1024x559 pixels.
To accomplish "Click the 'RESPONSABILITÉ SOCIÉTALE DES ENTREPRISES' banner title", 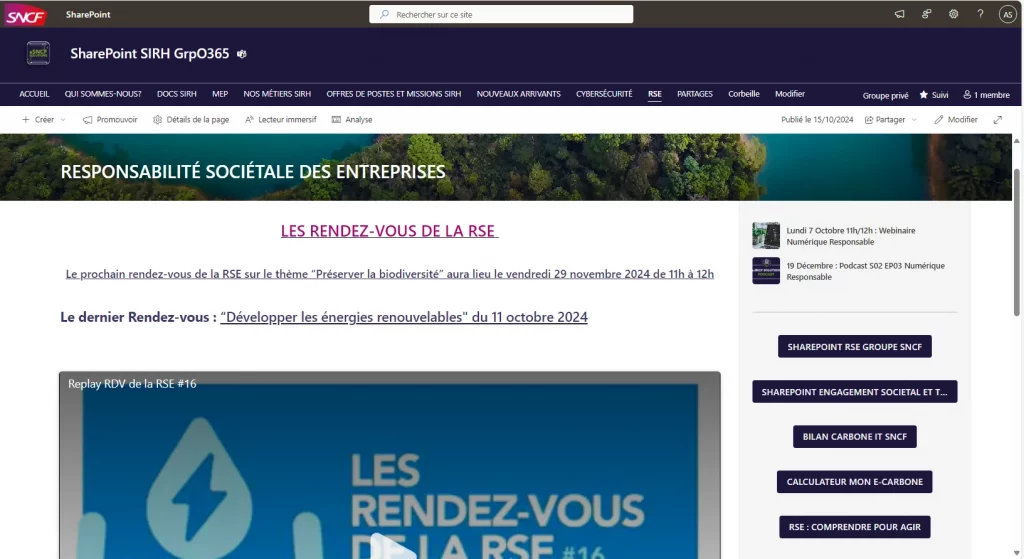I will [253, 172].
